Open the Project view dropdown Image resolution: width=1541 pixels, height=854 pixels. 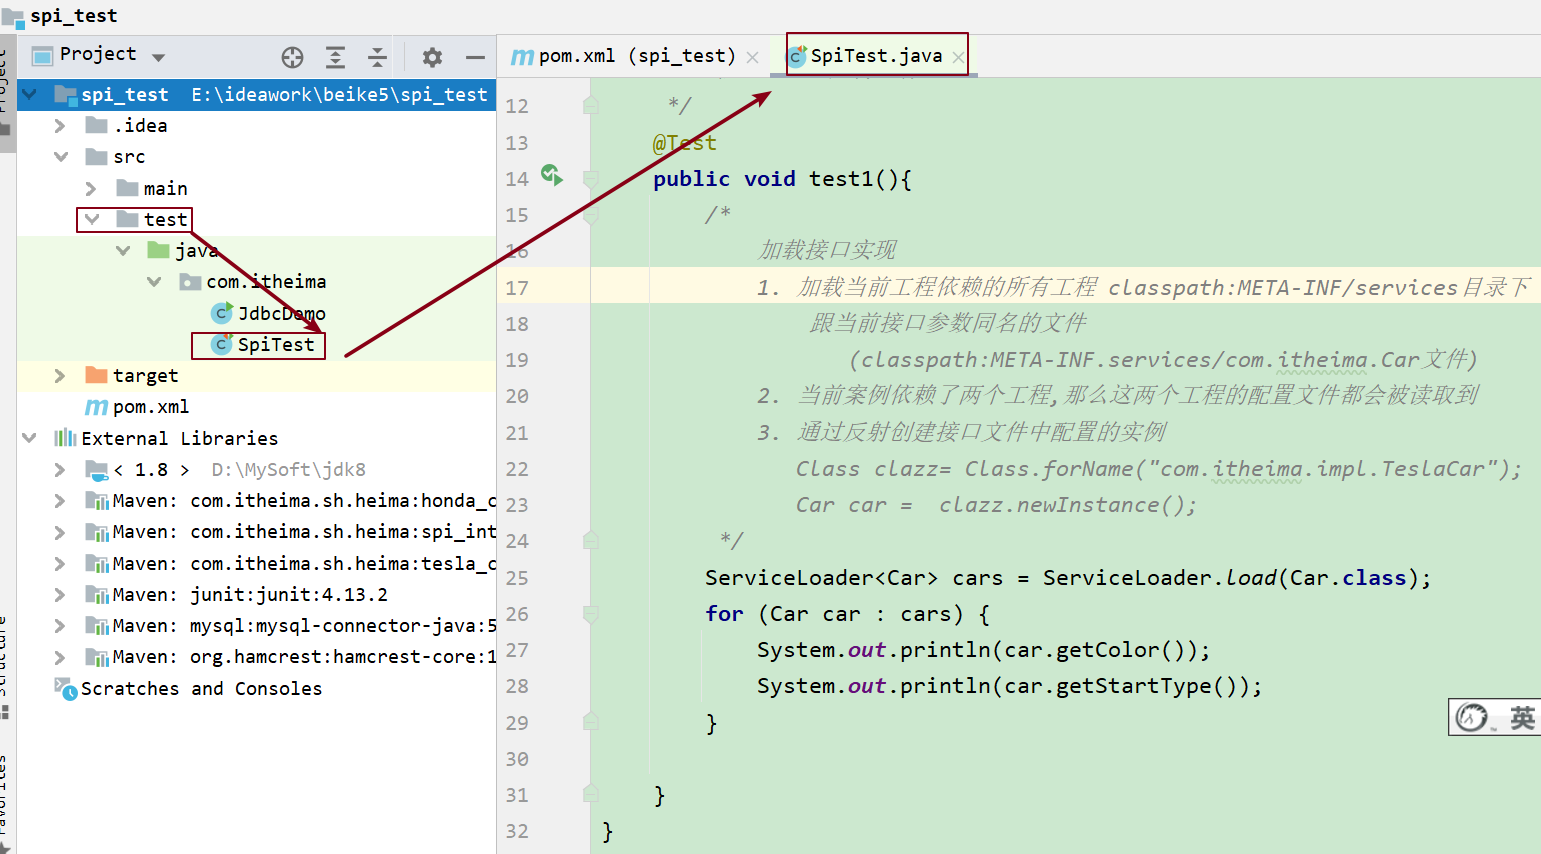point(159,57)
